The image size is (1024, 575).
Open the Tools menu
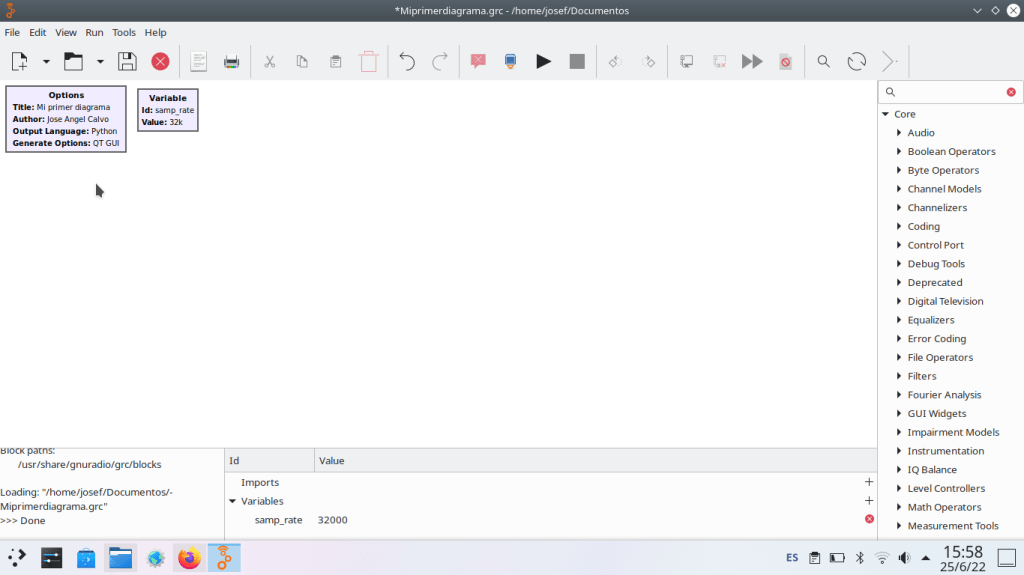click(x=124, y=32)
